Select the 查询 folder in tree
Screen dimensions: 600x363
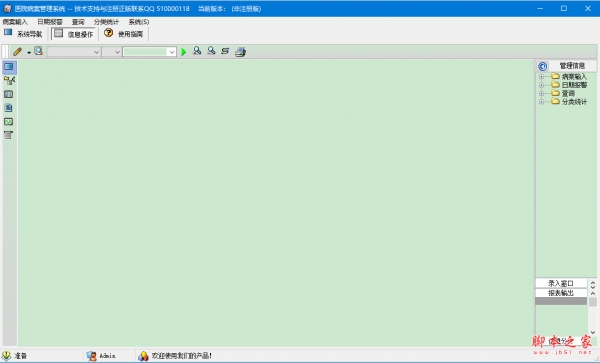[x=563, y=93]
